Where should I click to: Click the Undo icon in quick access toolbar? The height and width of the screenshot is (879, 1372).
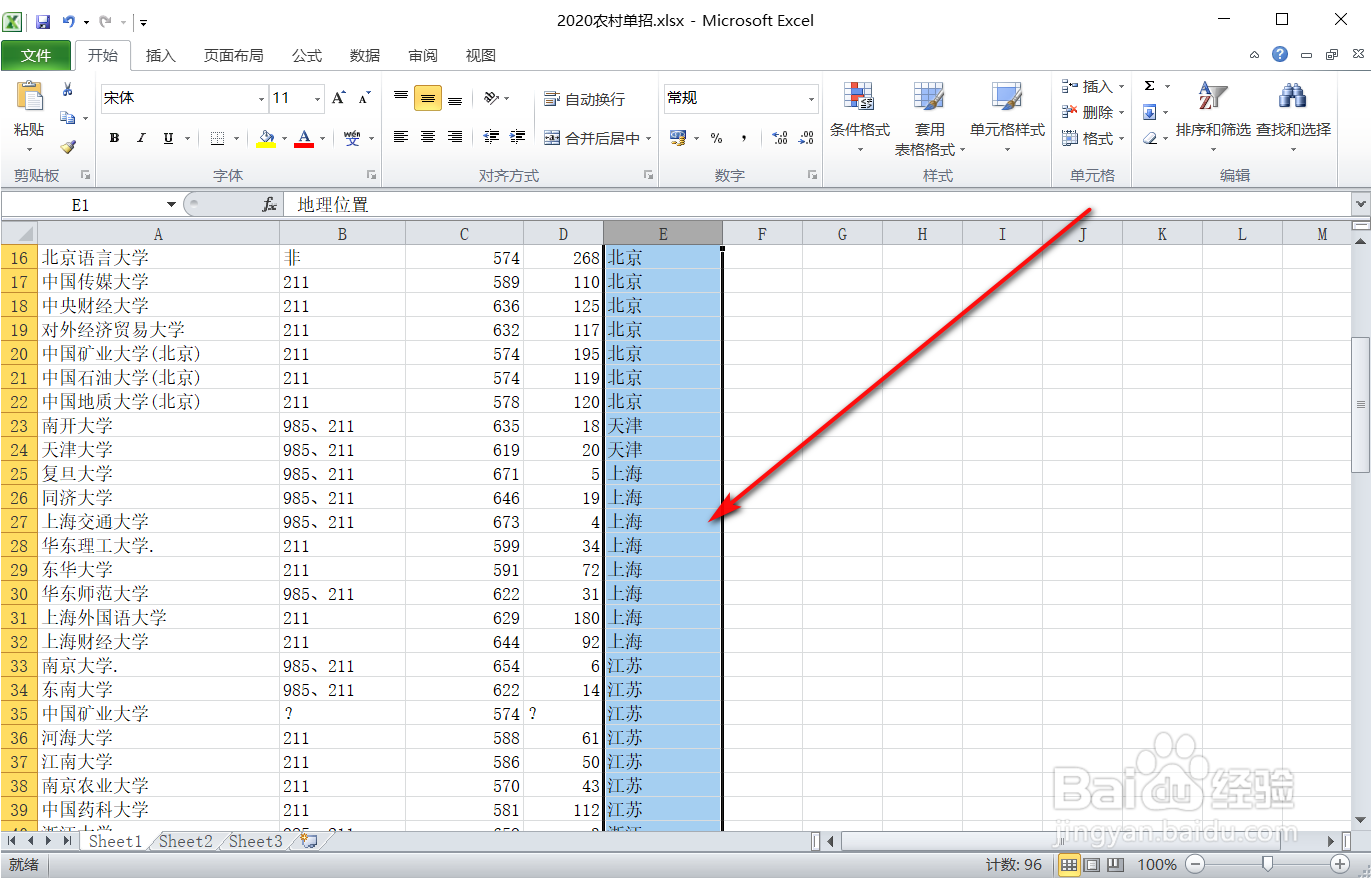tap(69, 21)
